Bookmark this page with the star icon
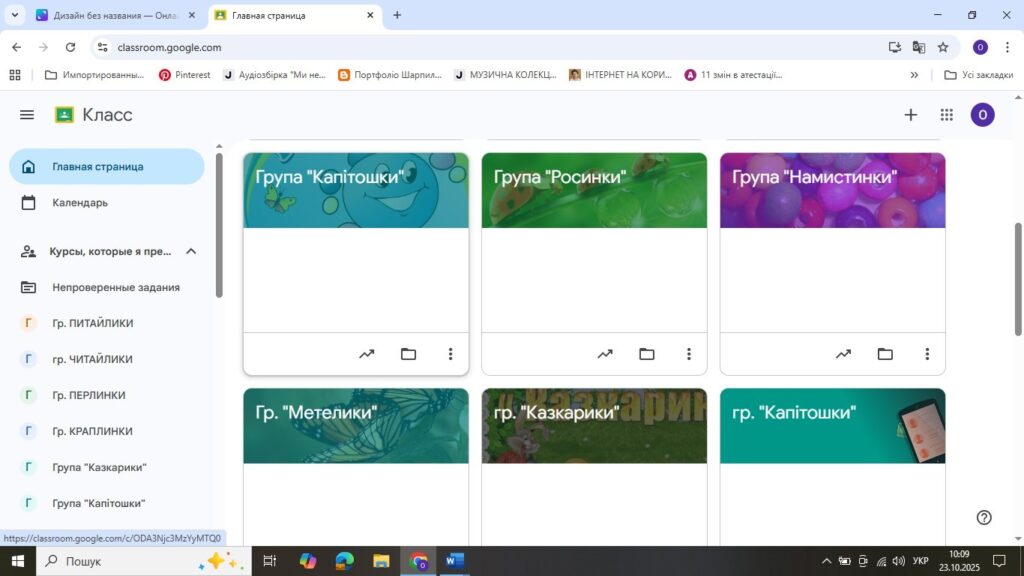 (x=943, y=47)
